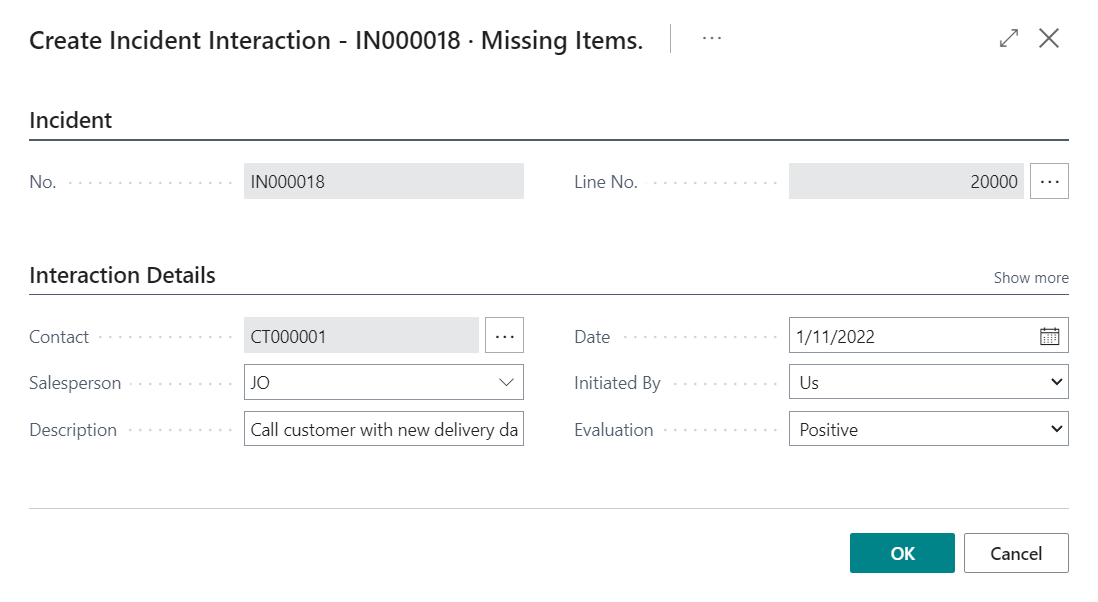The width and height of the screenshot is (1098, 602).
Task: Open the page options ellipsis menu
Action: (x=711, y=38)
